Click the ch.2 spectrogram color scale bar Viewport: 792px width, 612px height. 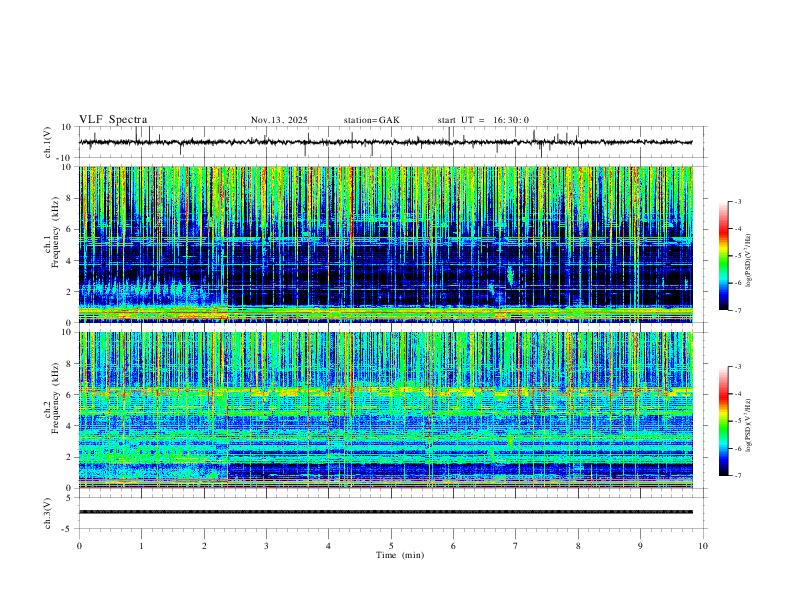[724, 421]
